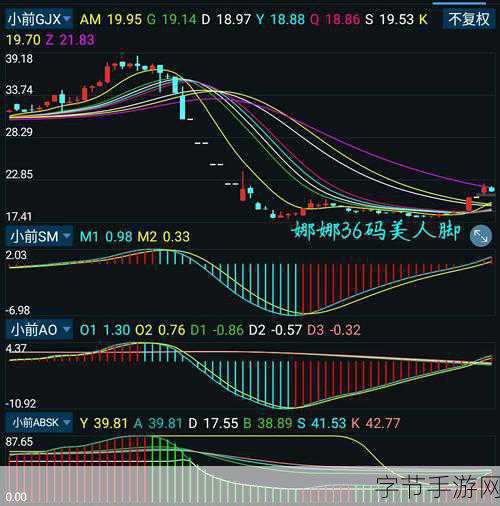Select the D3 -0.32 value
The image size is (500, 506).
coord(334,330)
